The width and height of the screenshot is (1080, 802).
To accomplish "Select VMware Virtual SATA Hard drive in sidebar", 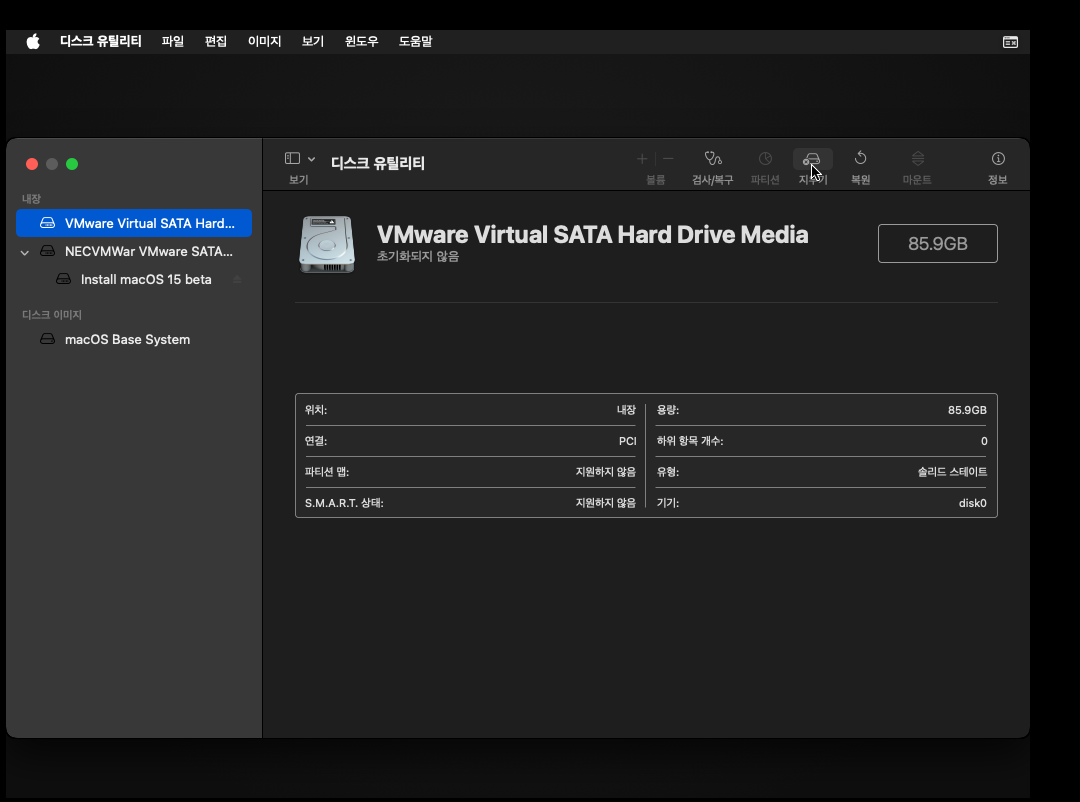I will pyautogui.click(x=134, y=223).
